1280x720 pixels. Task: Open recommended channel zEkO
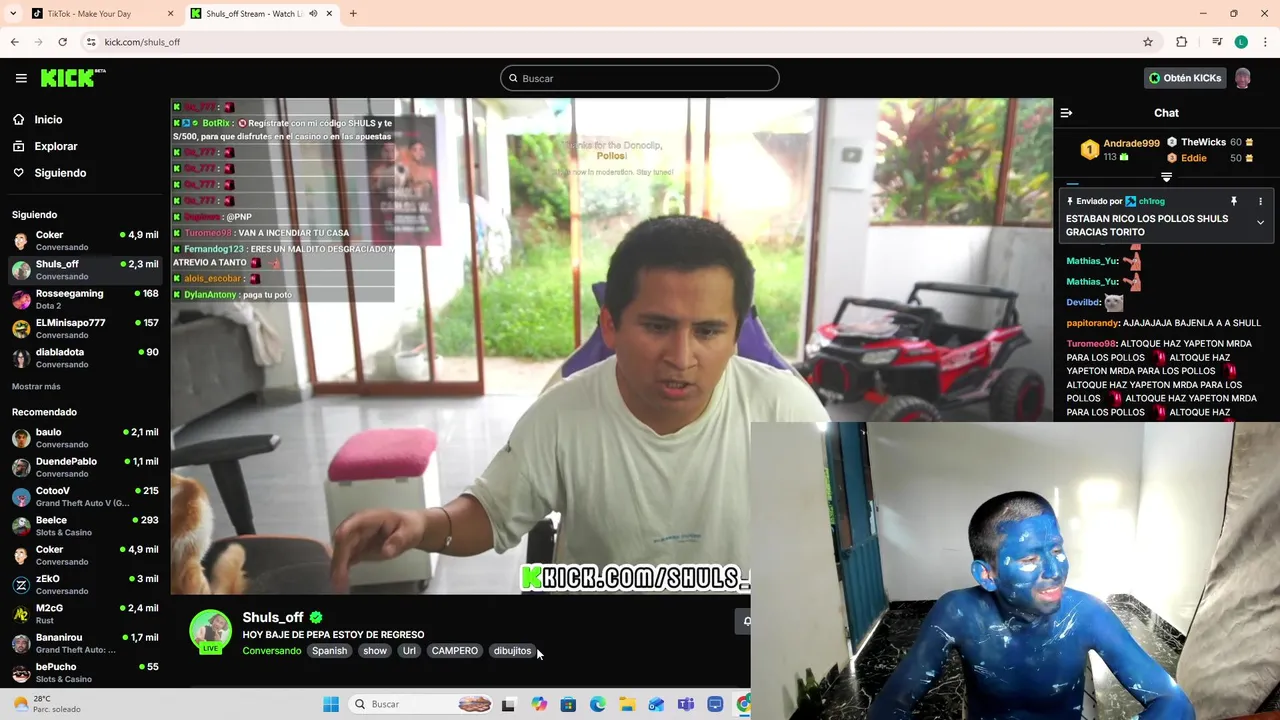click(x=85, y=584)
